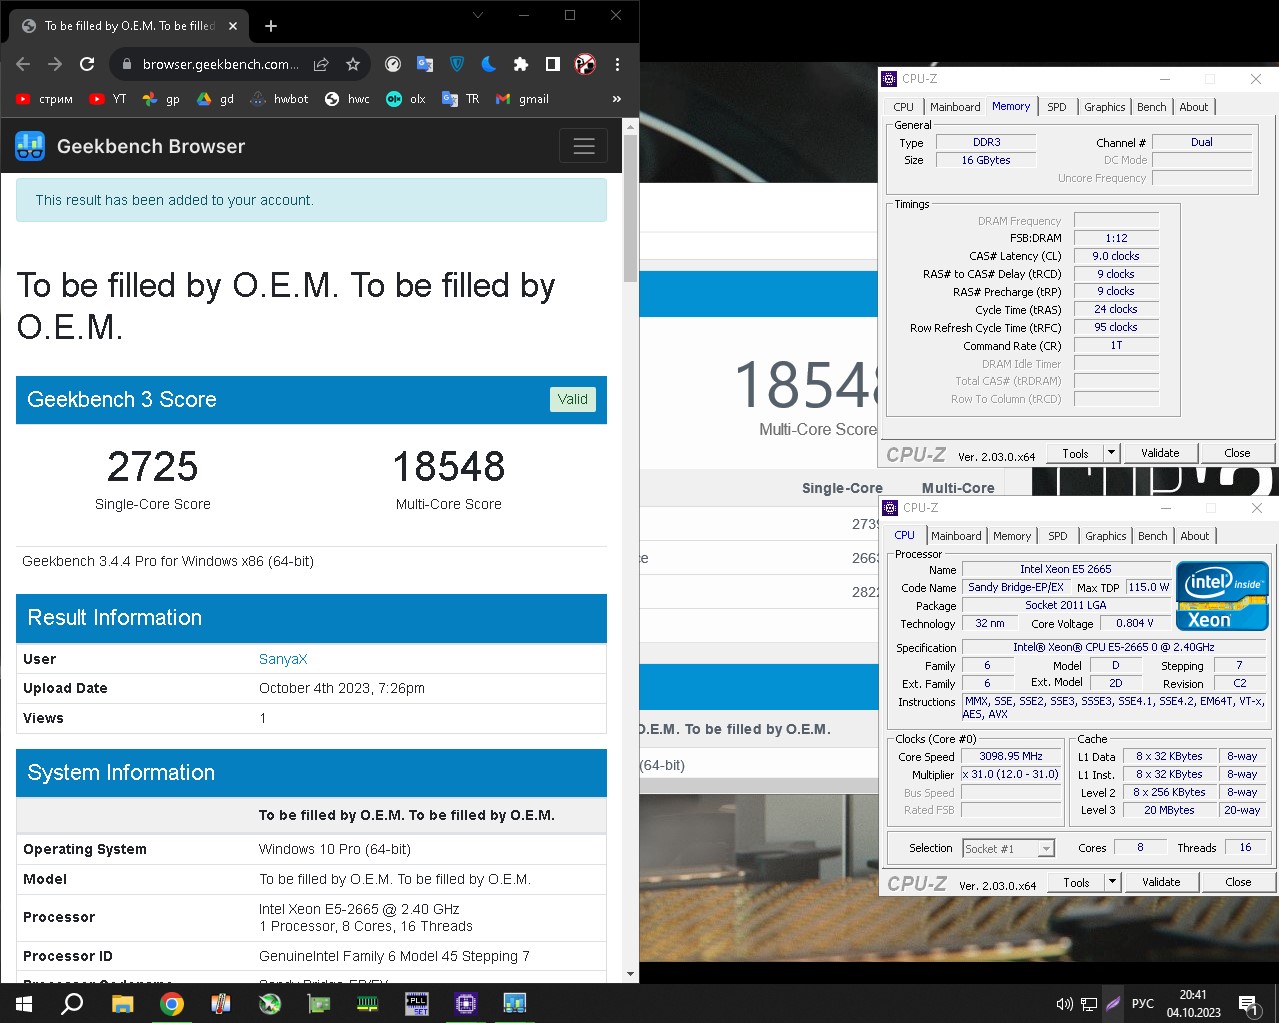
Task: Select CPU tab in upper CPU-Z window
Action: click(x=903, y=107)
